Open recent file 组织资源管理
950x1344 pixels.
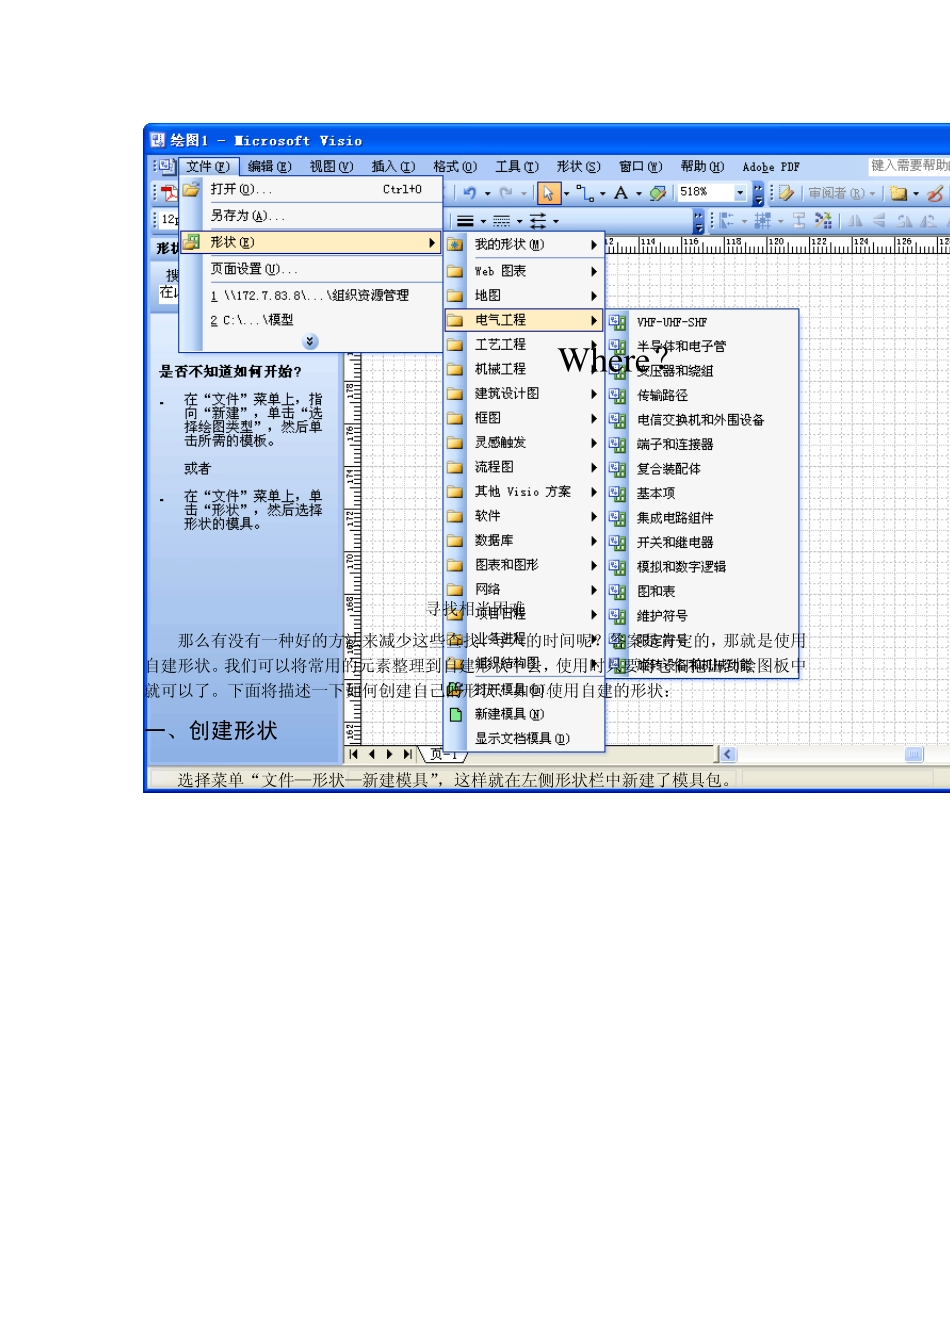311,296
